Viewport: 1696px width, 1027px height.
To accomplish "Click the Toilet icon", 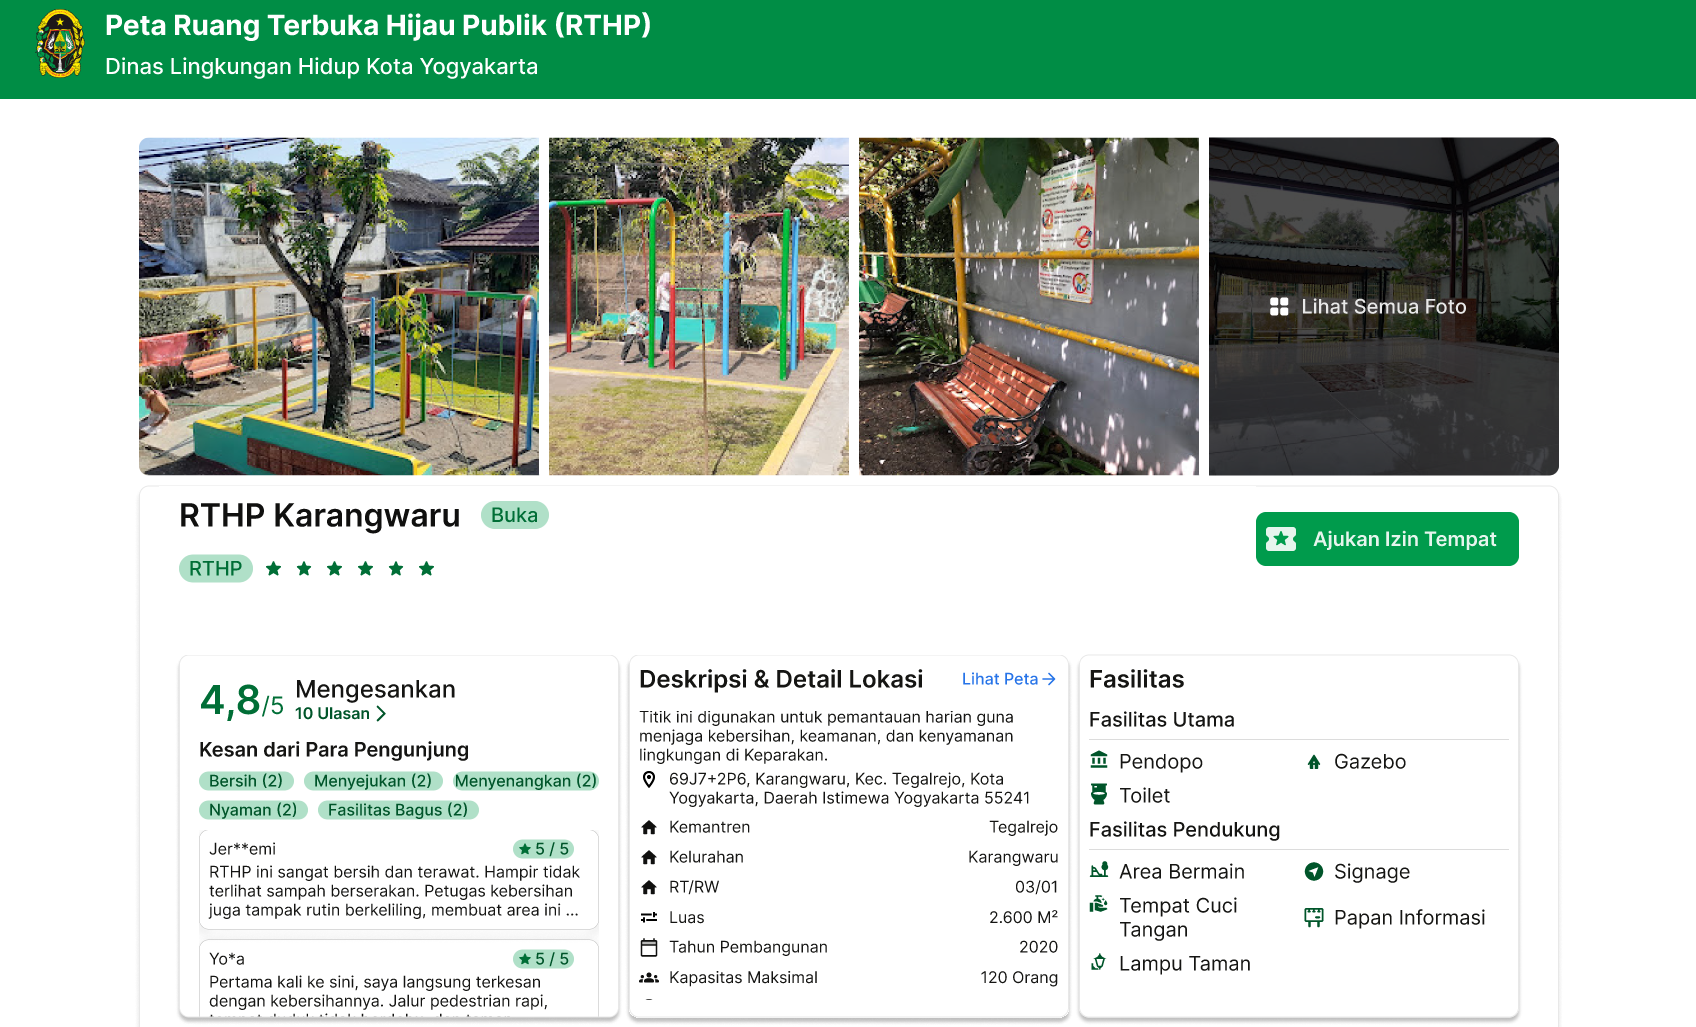I will (1099, 794).
